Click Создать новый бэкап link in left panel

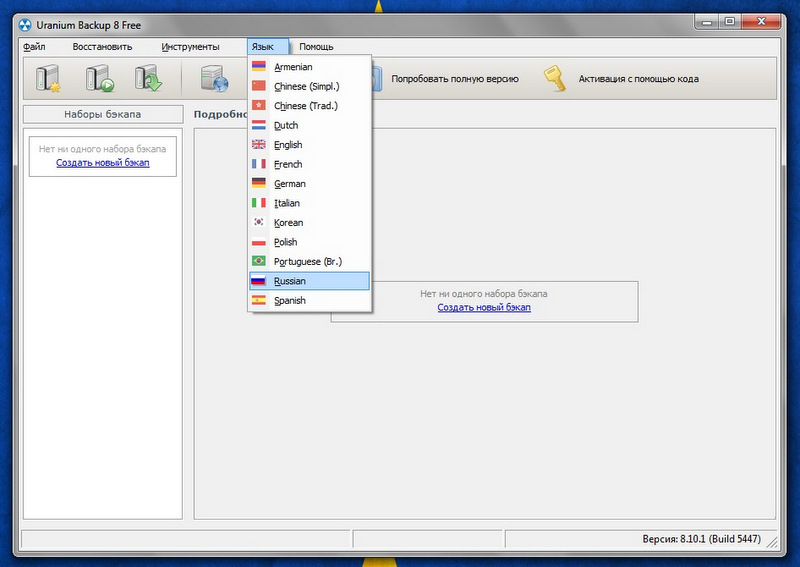click(103, 162)
